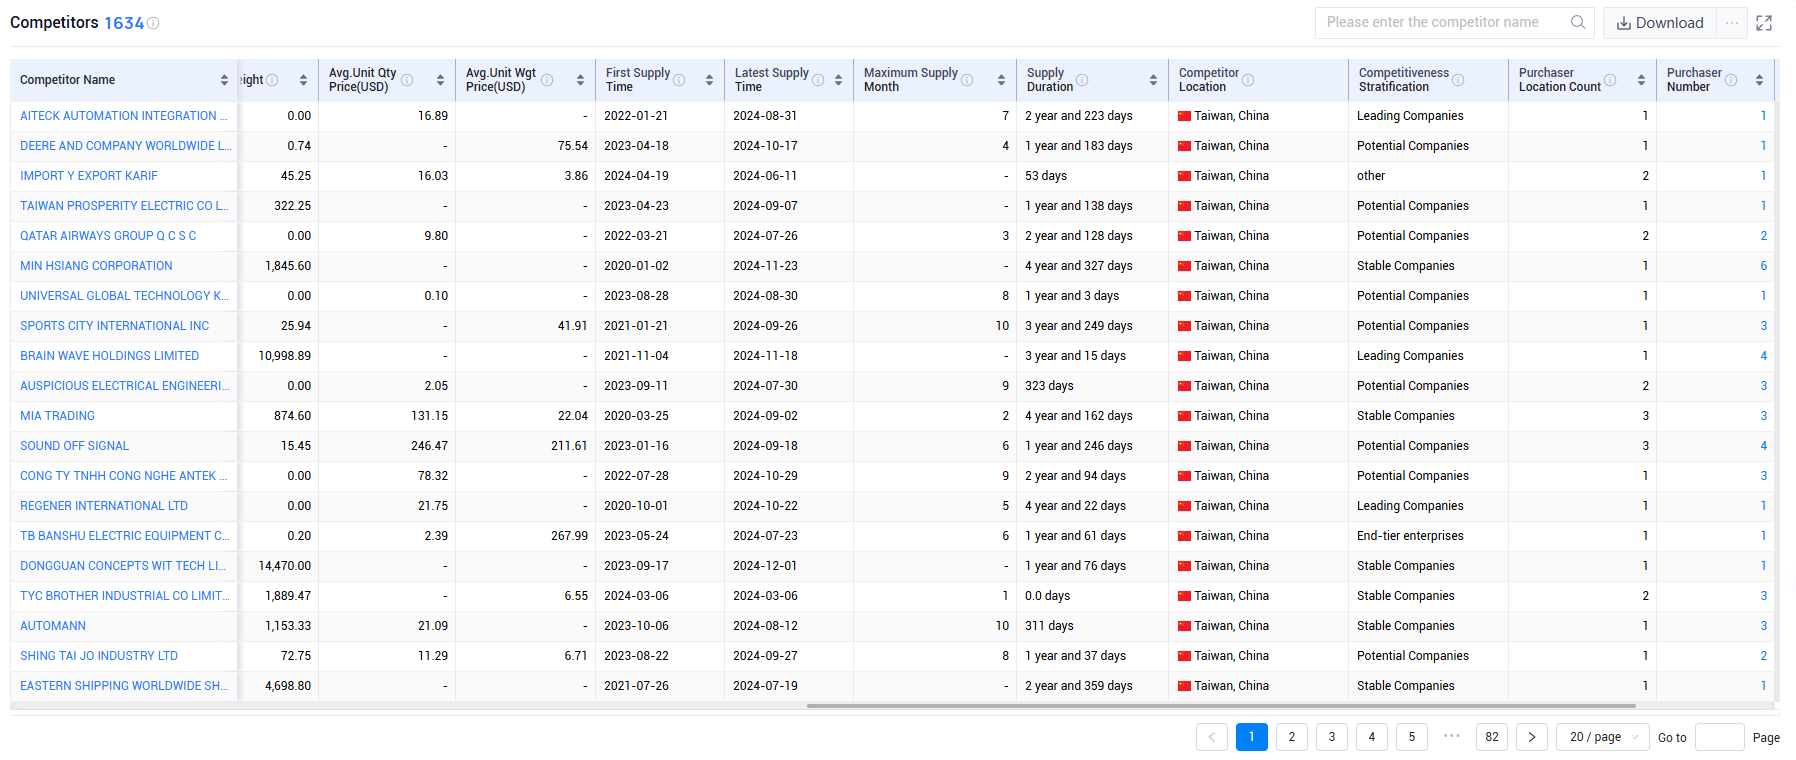Open AUTOMANN competitor link
This screenshot has width=1796, height=760.
pos(53,626)
